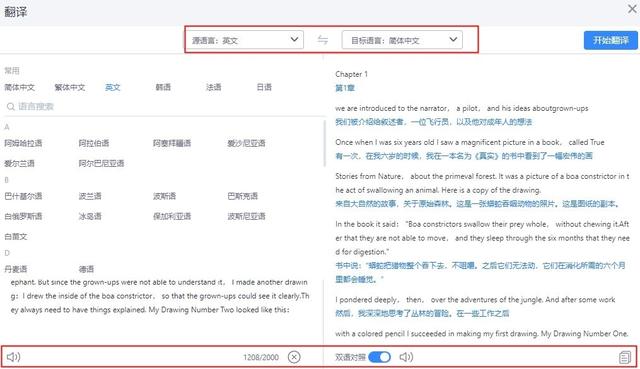The height and width of the screenshot is (369, 640).
Task: Open the 源语言 source language dropdown
Action: point(244,40)
